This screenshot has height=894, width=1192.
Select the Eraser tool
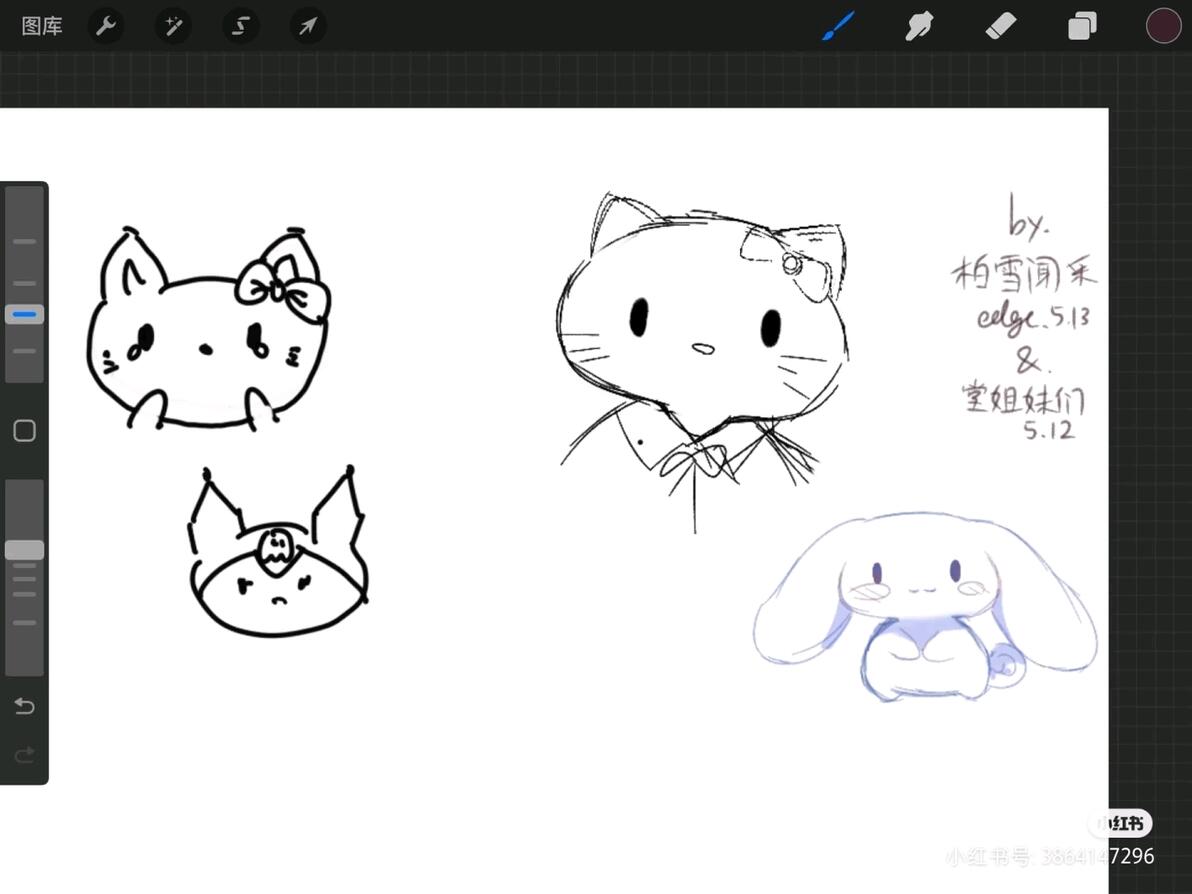[1000, 27]
